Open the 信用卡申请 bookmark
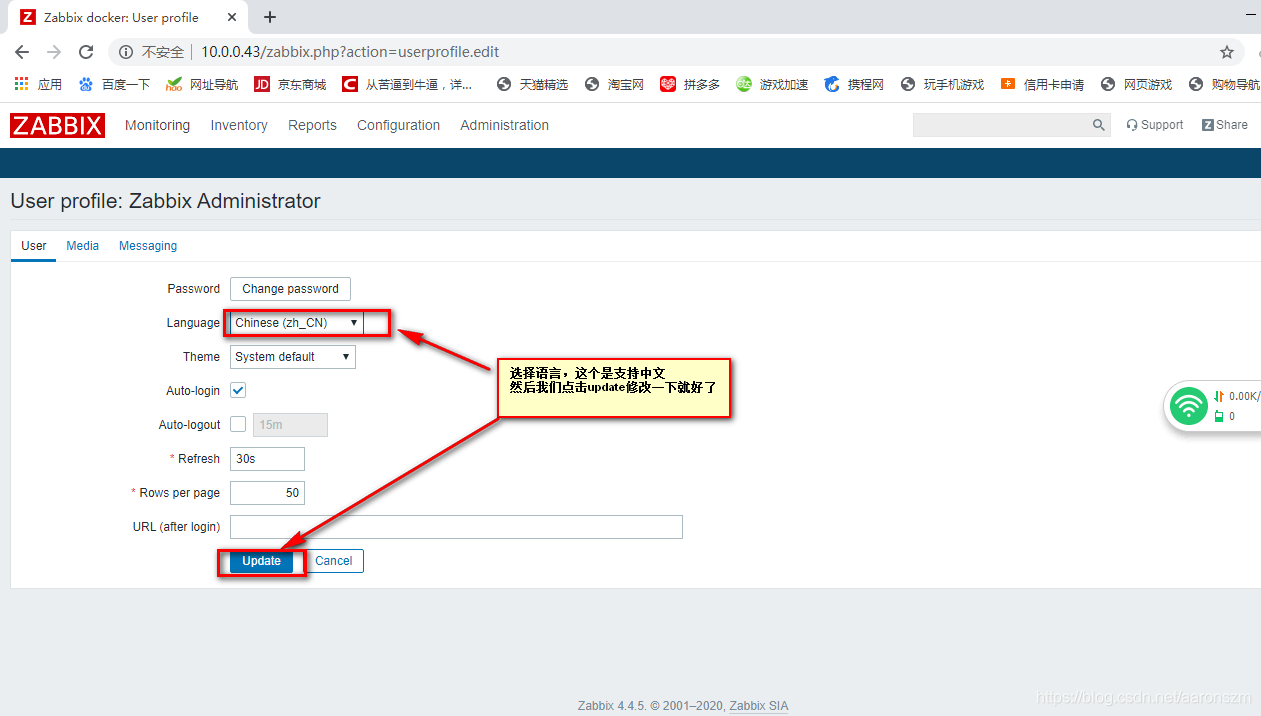The image size is (1261, 716). [1042, 84]
